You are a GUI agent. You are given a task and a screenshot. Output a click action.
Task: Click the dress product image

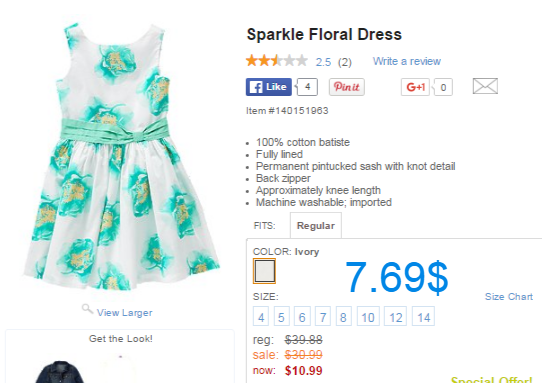[121, 157]
